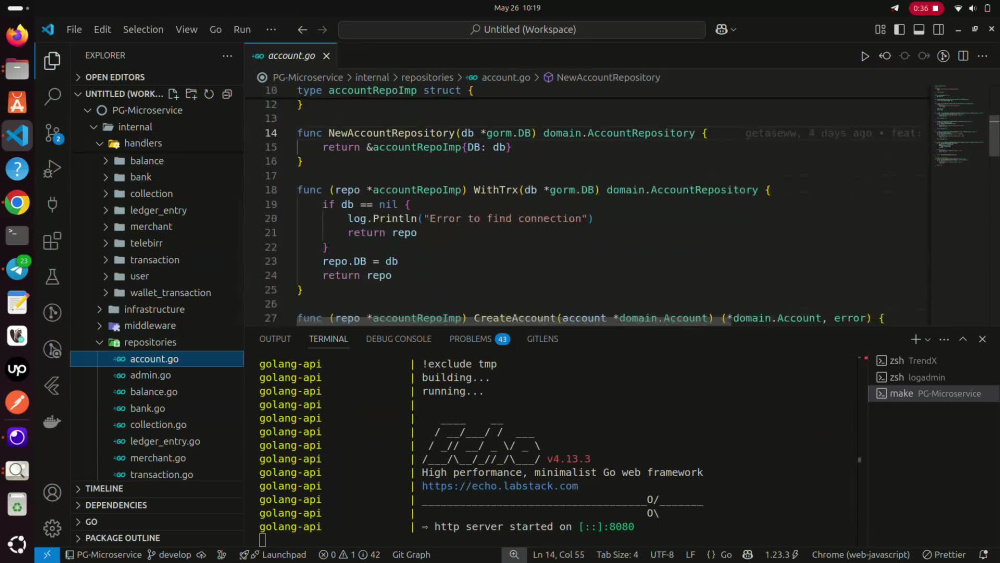Toggle the bottom panel layout button

919,29
